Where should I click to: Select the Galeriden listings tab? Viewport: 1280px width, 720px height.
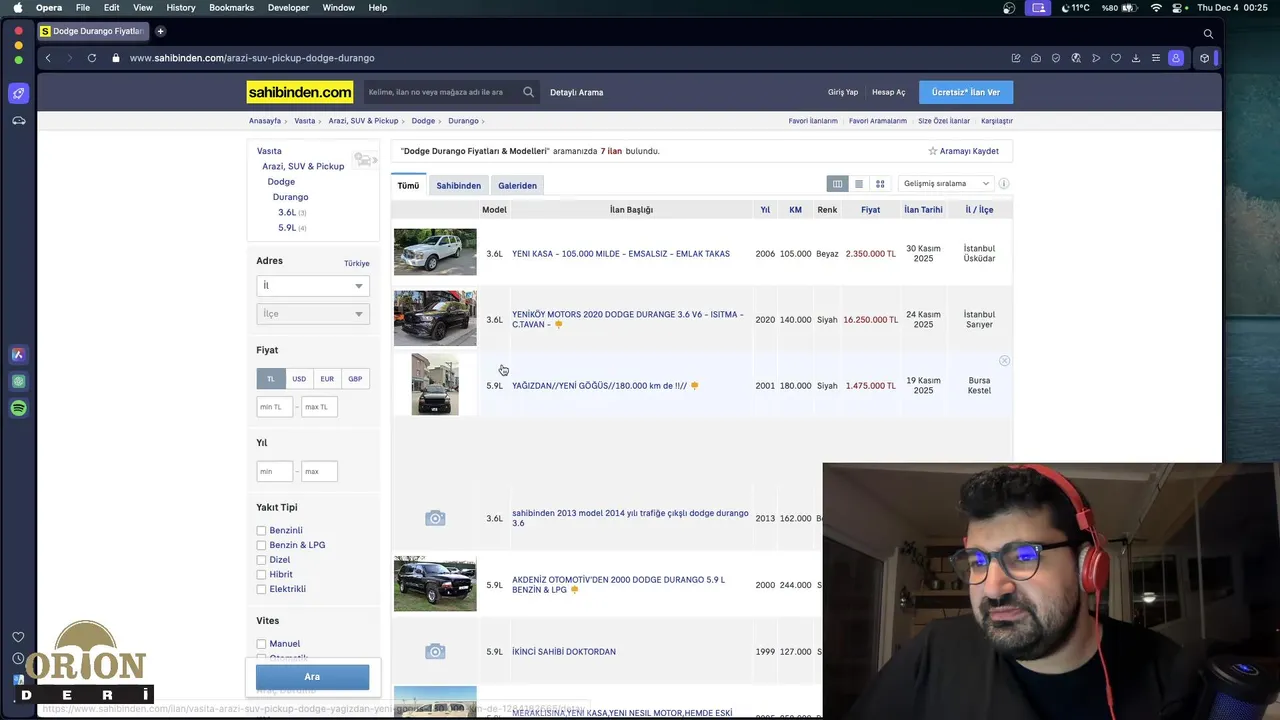(x=517, y=185)
